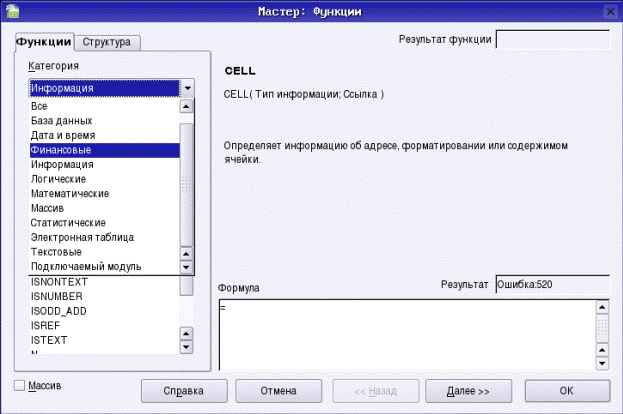The image size is (623, 414).
Task: Choose Логические category
Action: pos(104,179)
